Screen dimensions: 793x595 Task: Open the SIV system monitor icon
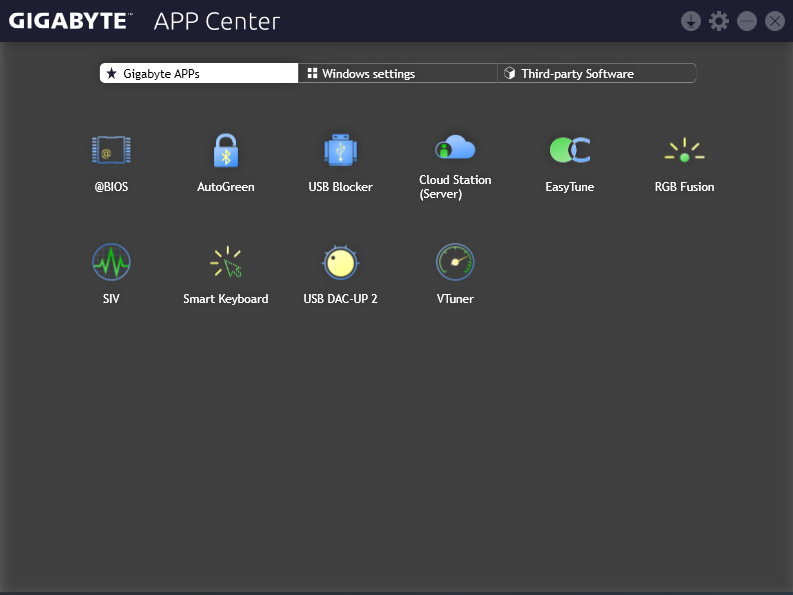[x=111, y=262]
